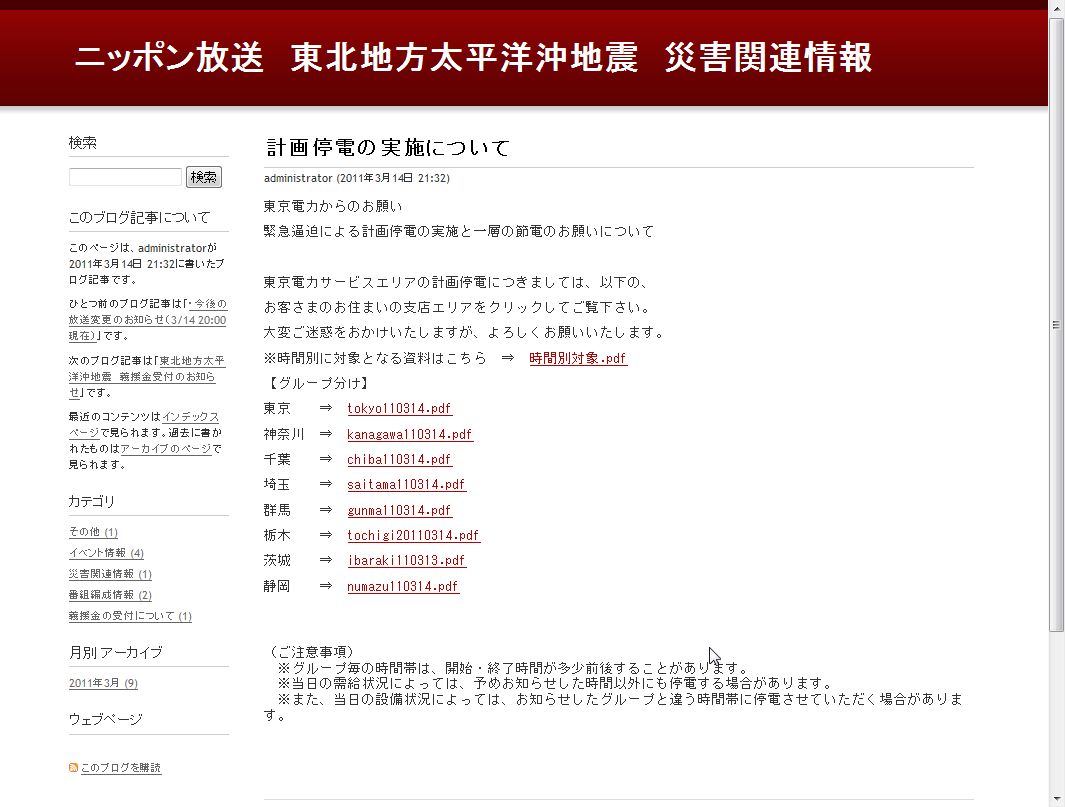Click the RSS feed icon
The image size is (1065, 807).
click(73, 768)
